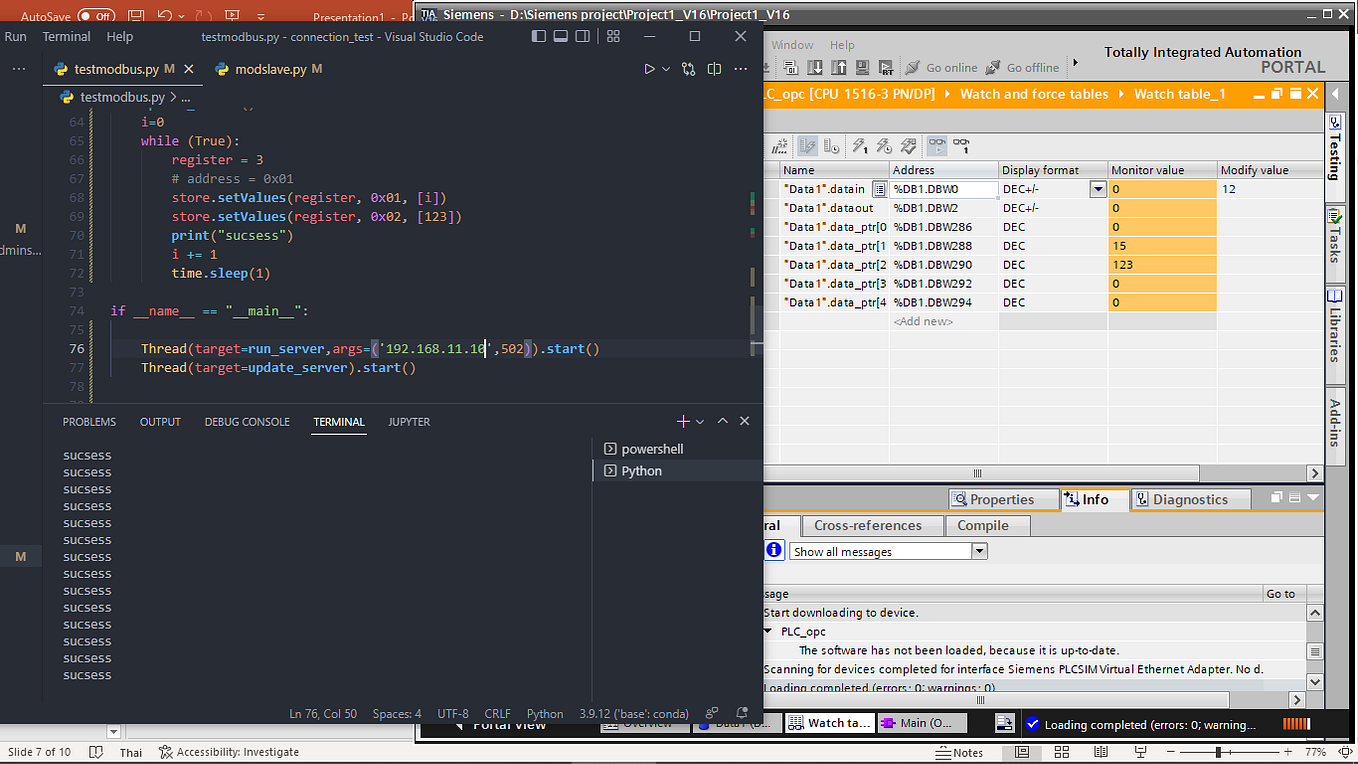Image resolution: width=1358 pixels, height=764 pixels.
Task: Toggle VS Code bottom panel layout
Action: point(560,36)
